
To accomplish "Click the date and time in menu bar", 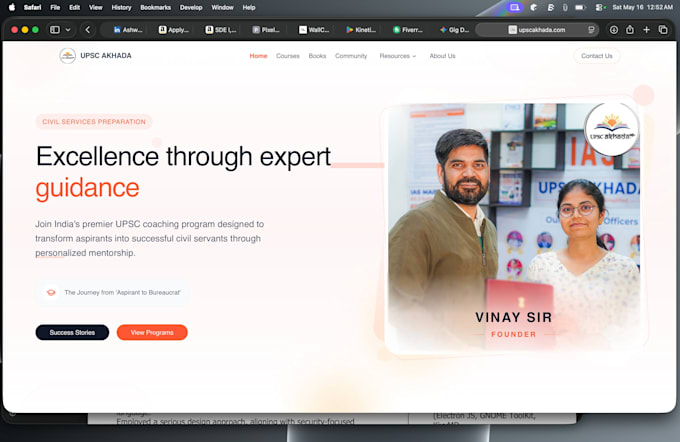I will click(643, 7).
